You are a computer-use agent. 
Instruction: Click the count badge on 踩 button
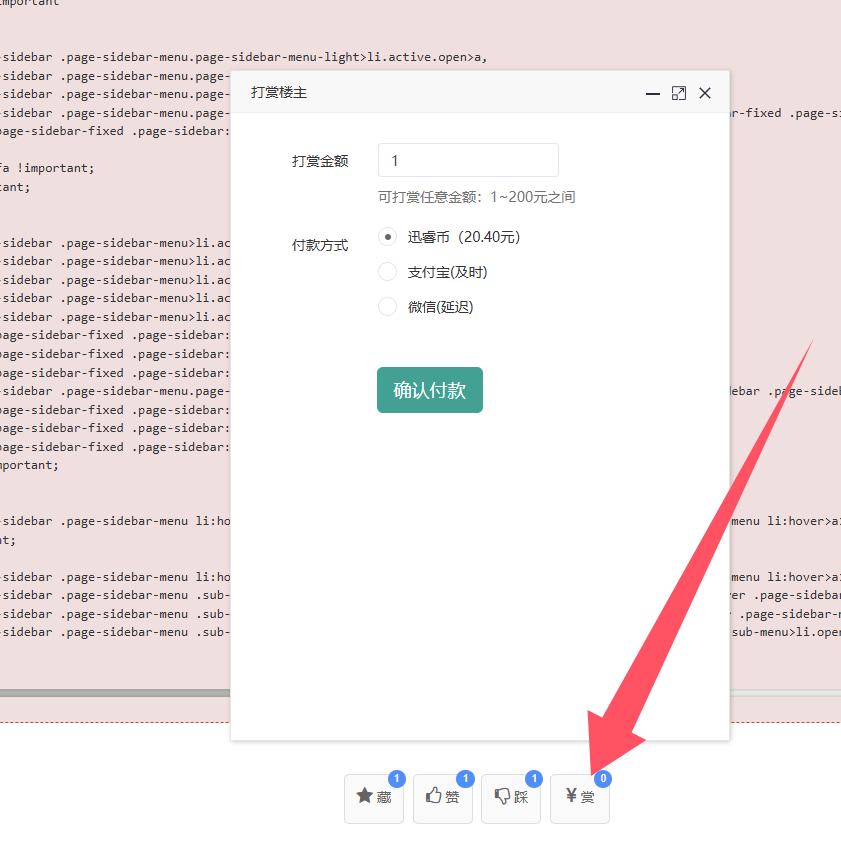[x=534, y=779]
